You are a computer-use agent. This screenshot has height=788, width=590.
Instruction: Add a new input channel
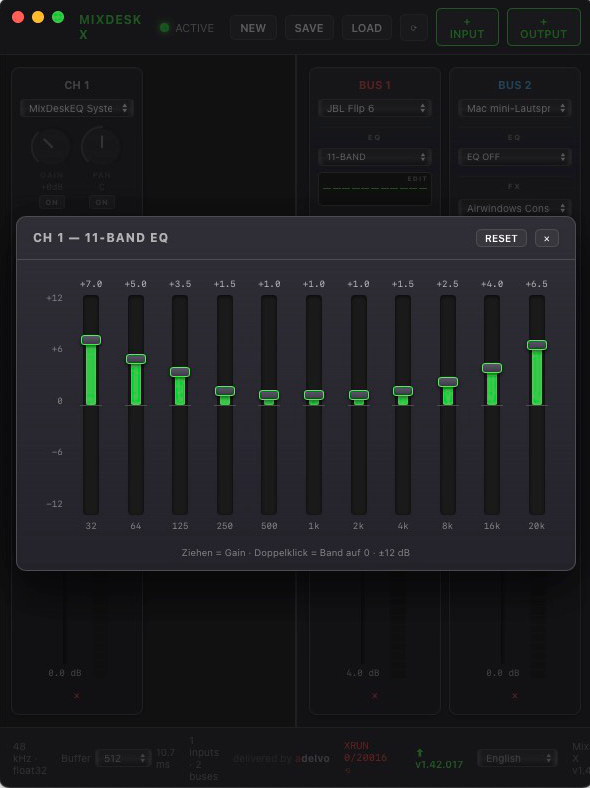(467, 28)
